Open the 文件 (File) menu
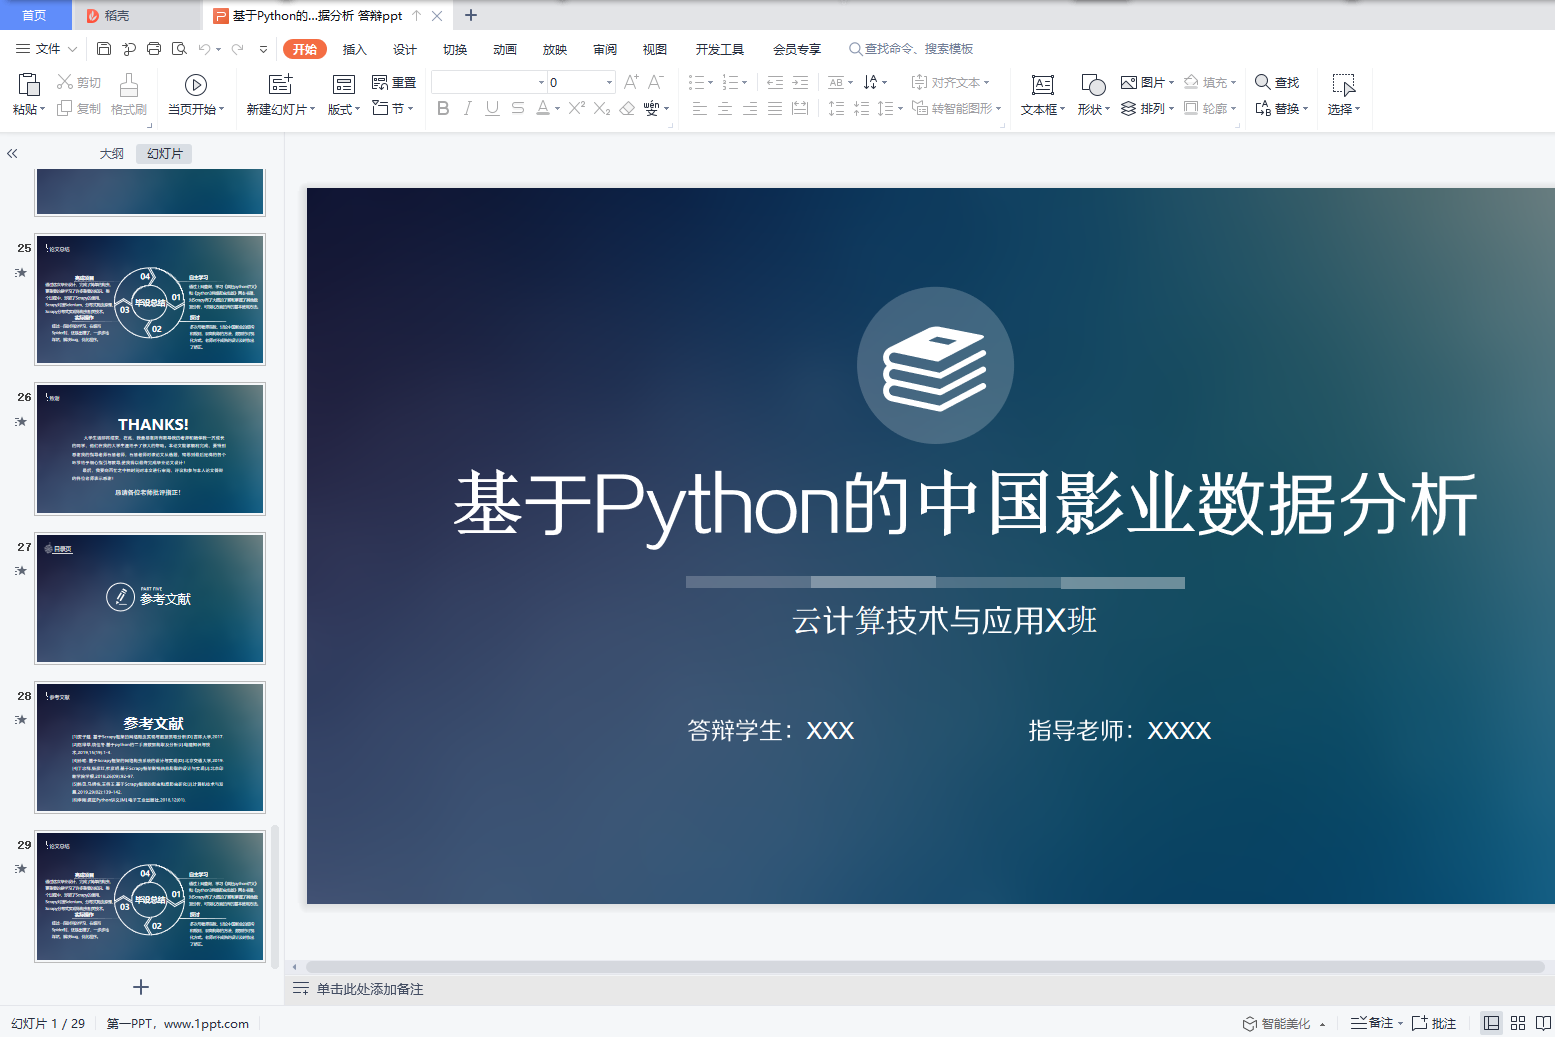The width and height of the screenshot is (1555, 1037). 47,49
